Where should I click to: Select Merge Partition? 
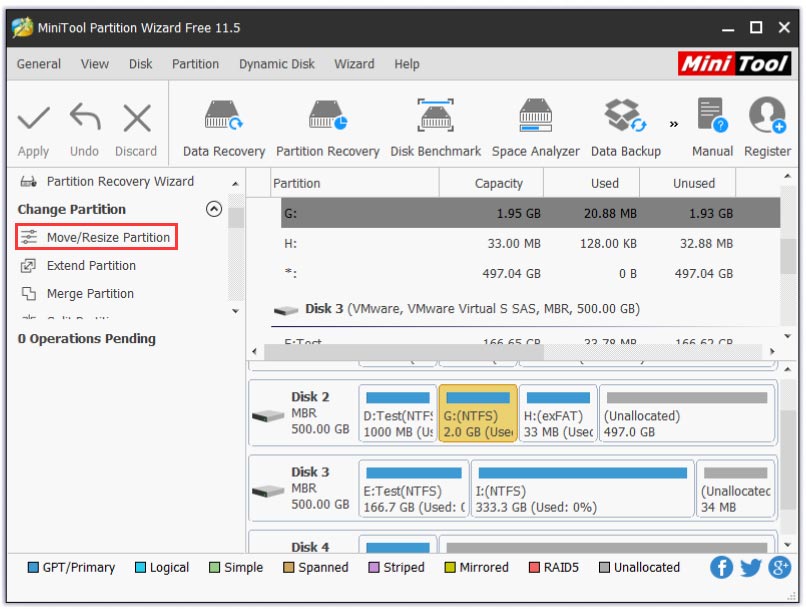coord(90,293)
